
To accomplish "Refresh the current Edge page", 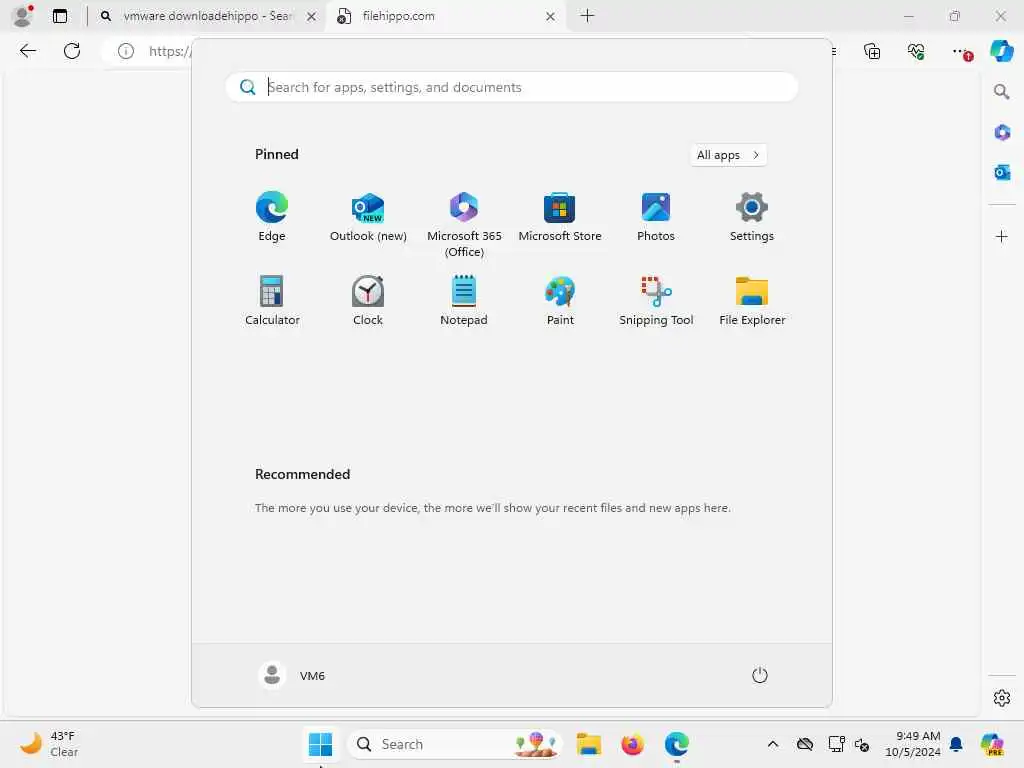I will 72,51.
